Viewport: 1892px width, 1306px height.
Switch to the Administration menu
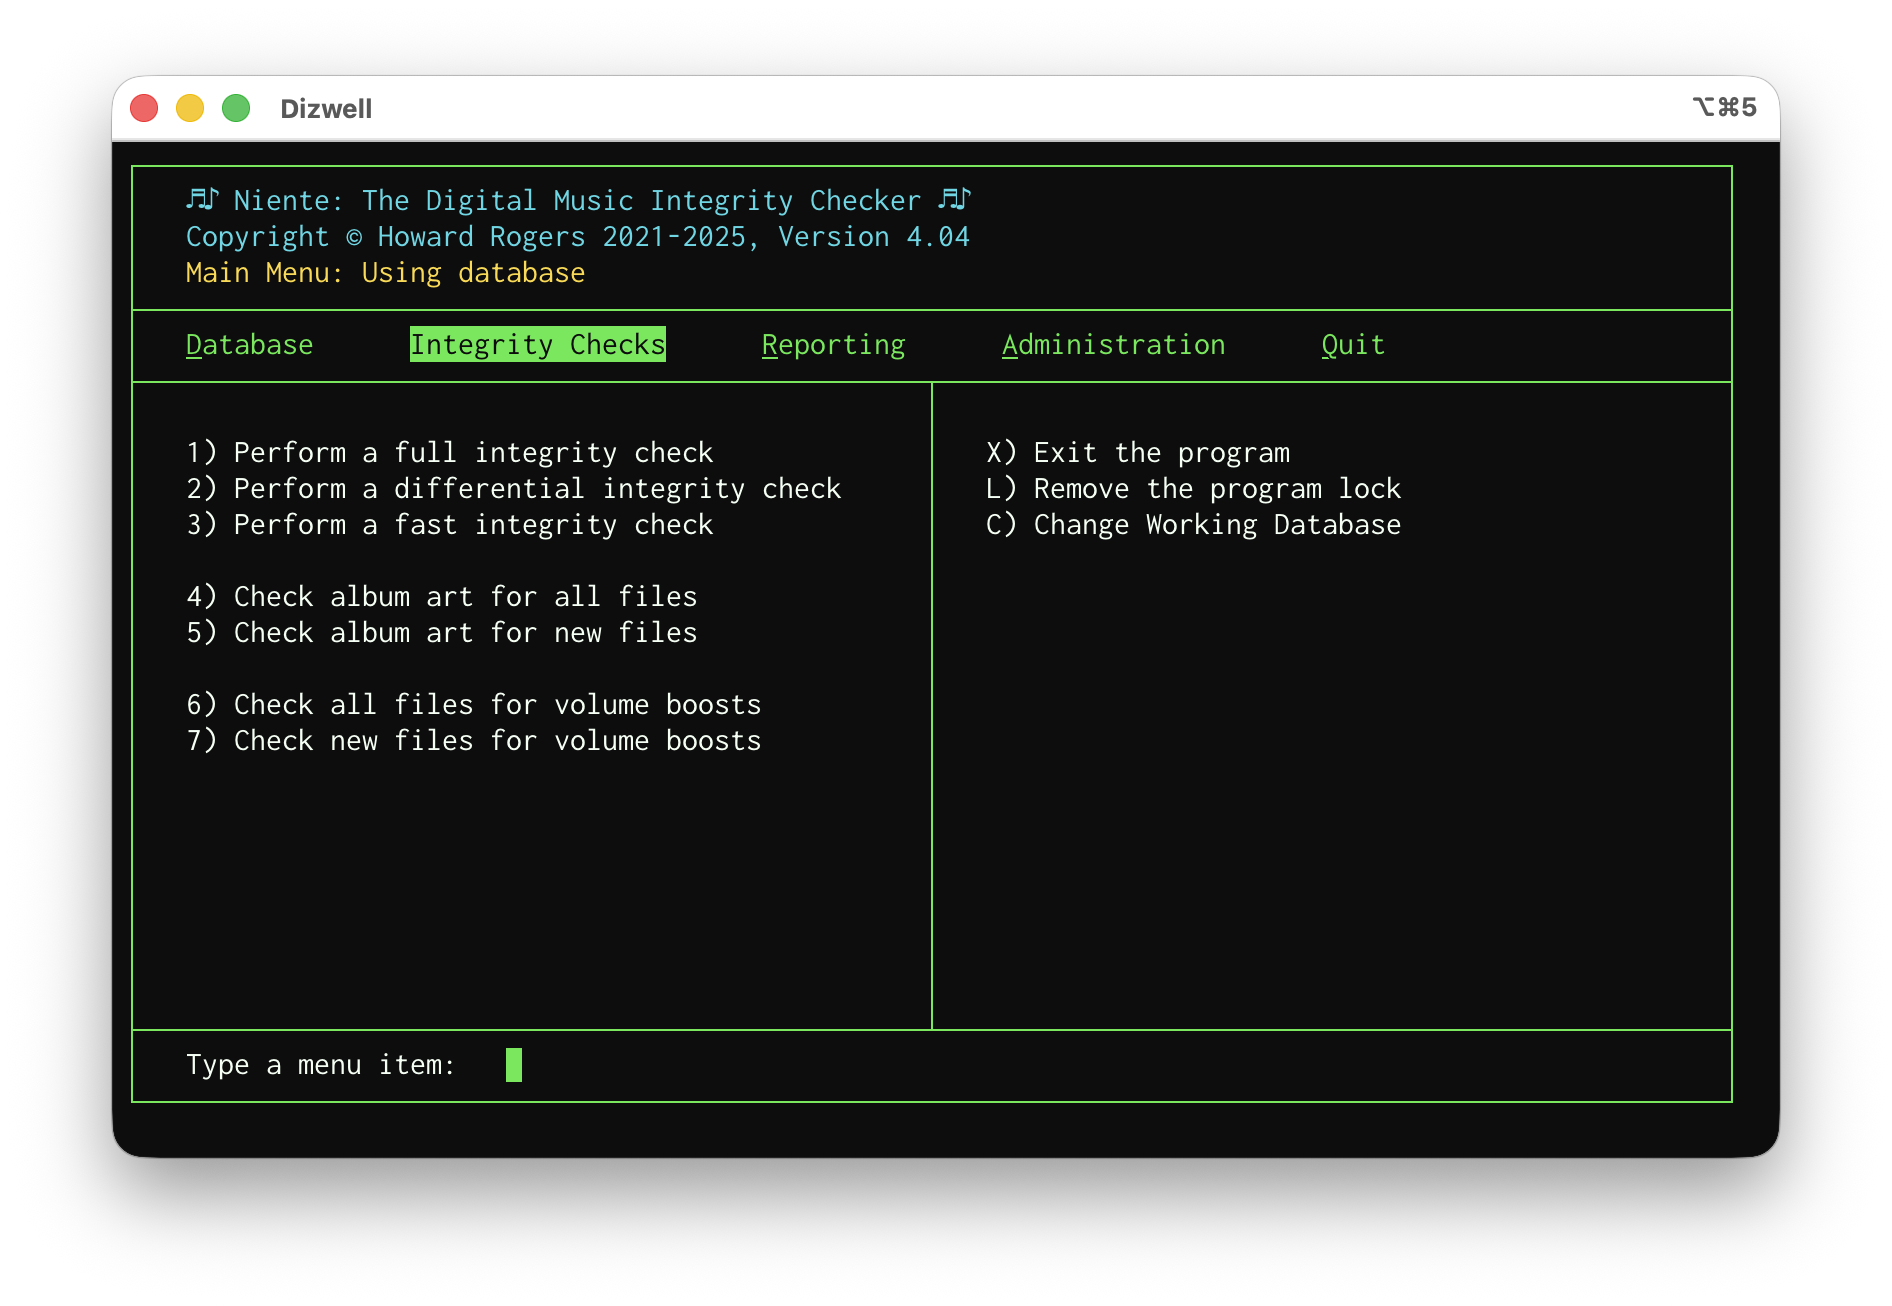point(1113,345)
